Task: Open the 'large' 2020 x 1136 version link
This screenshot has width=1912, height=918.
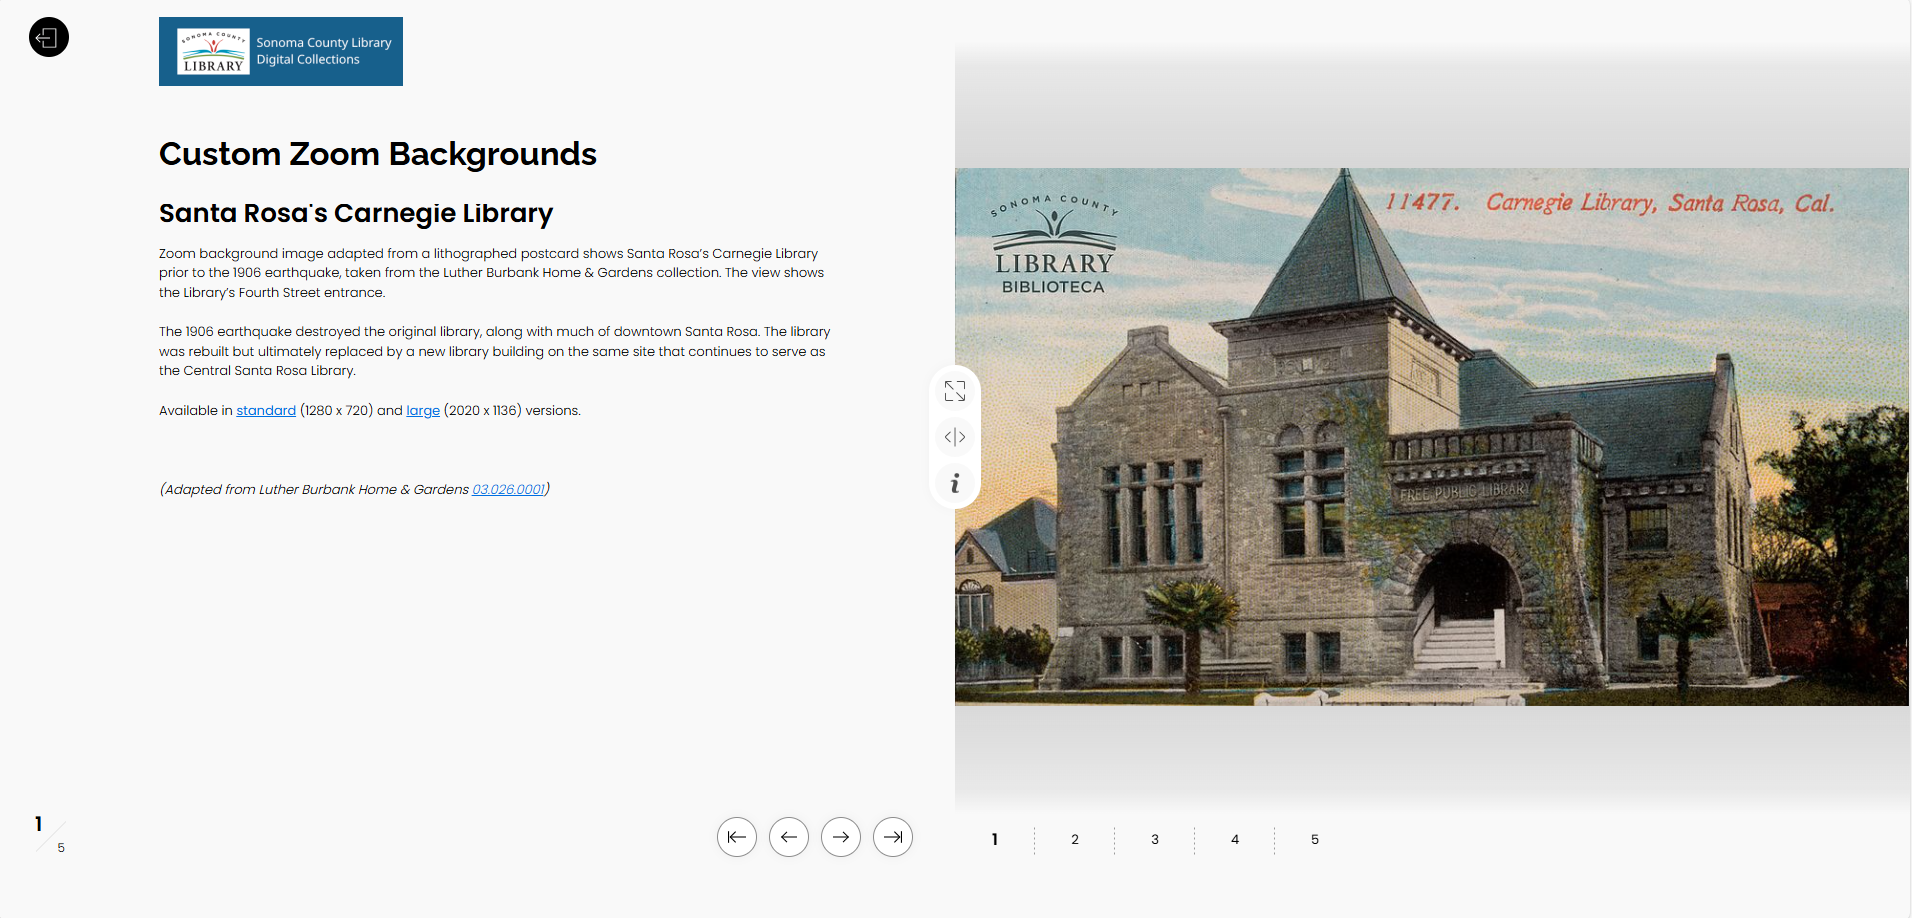Action: click(x=422, y=410)
